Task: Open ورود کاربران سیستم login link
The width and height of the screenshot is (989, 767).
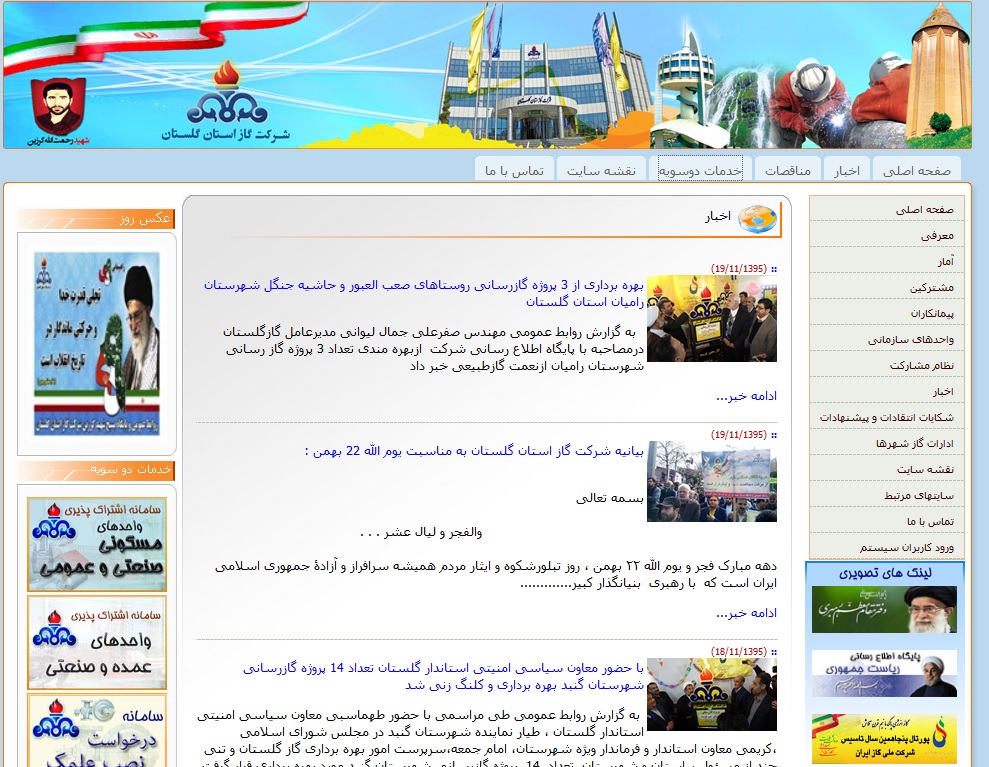Action: click(x=887, y=547)
